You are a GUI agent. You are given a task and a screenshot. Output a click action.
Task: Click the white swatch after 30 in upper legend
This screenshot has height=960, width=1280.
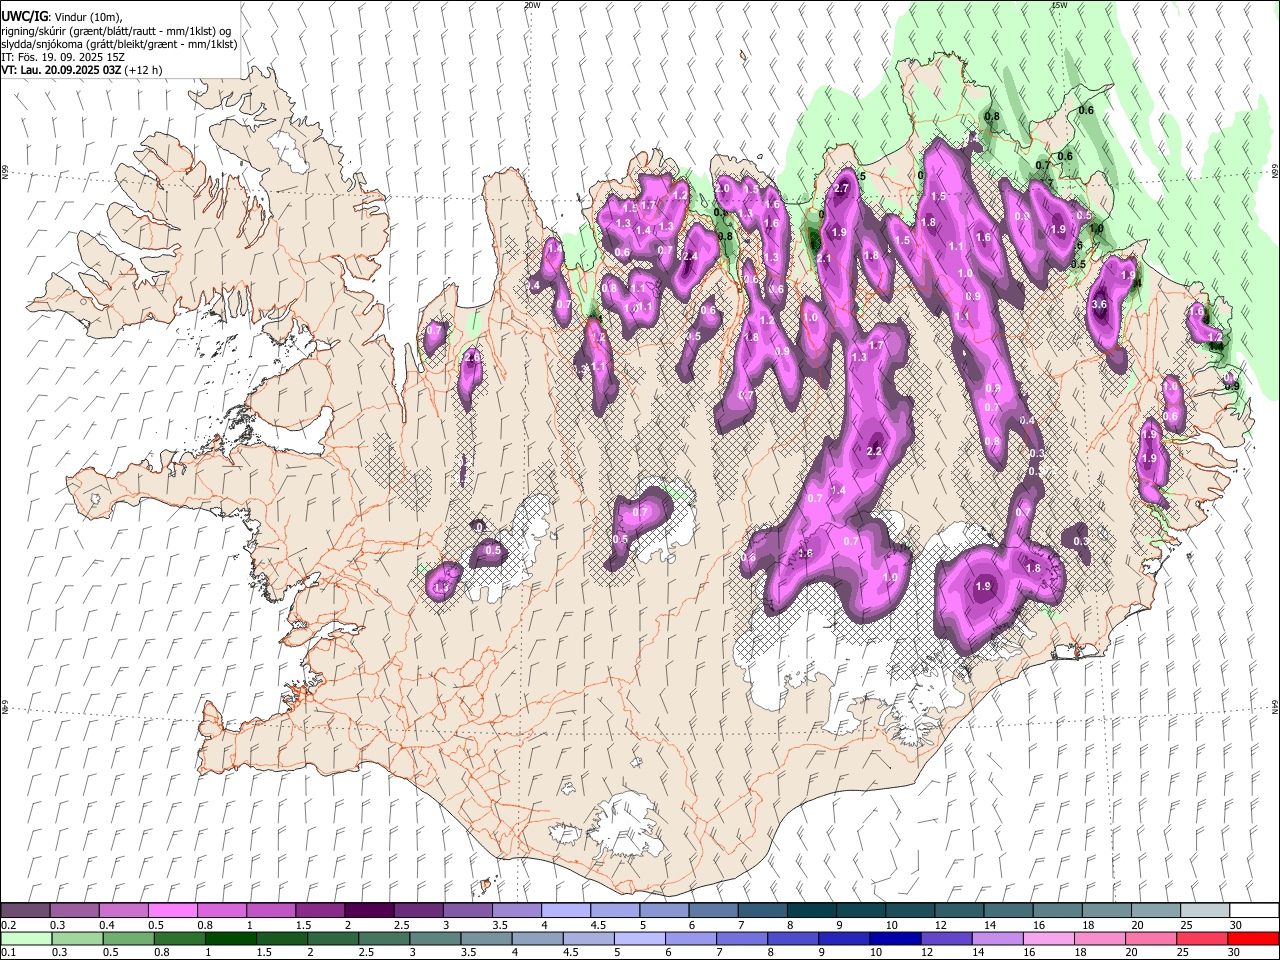coord(1254,911)
